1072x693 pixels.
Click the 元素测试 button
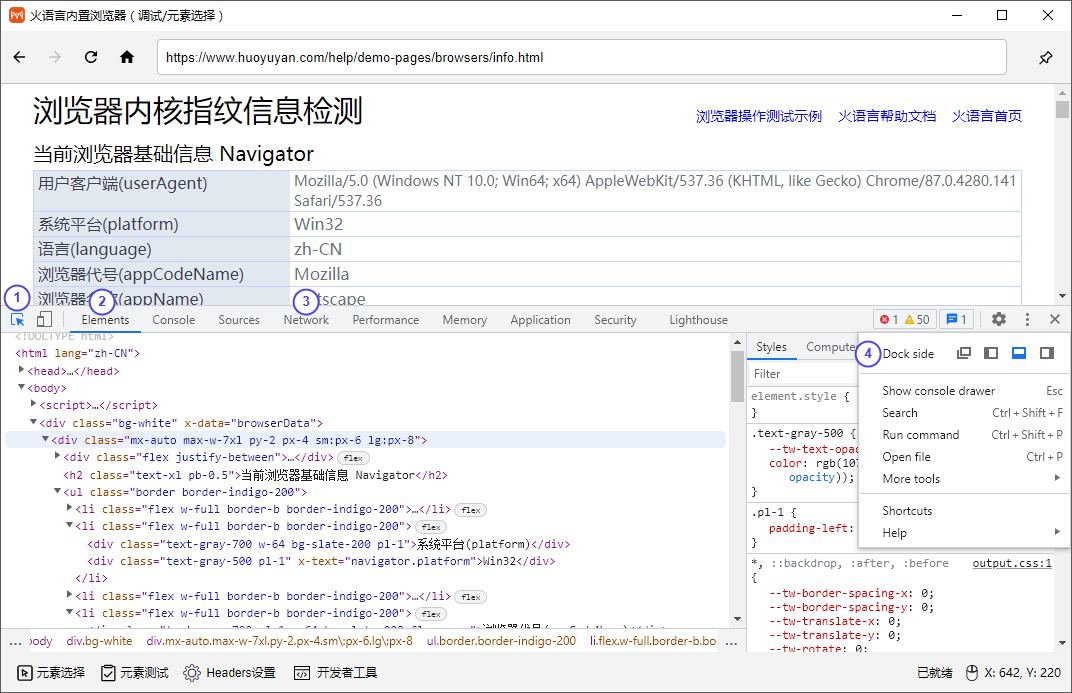point(135,672)
